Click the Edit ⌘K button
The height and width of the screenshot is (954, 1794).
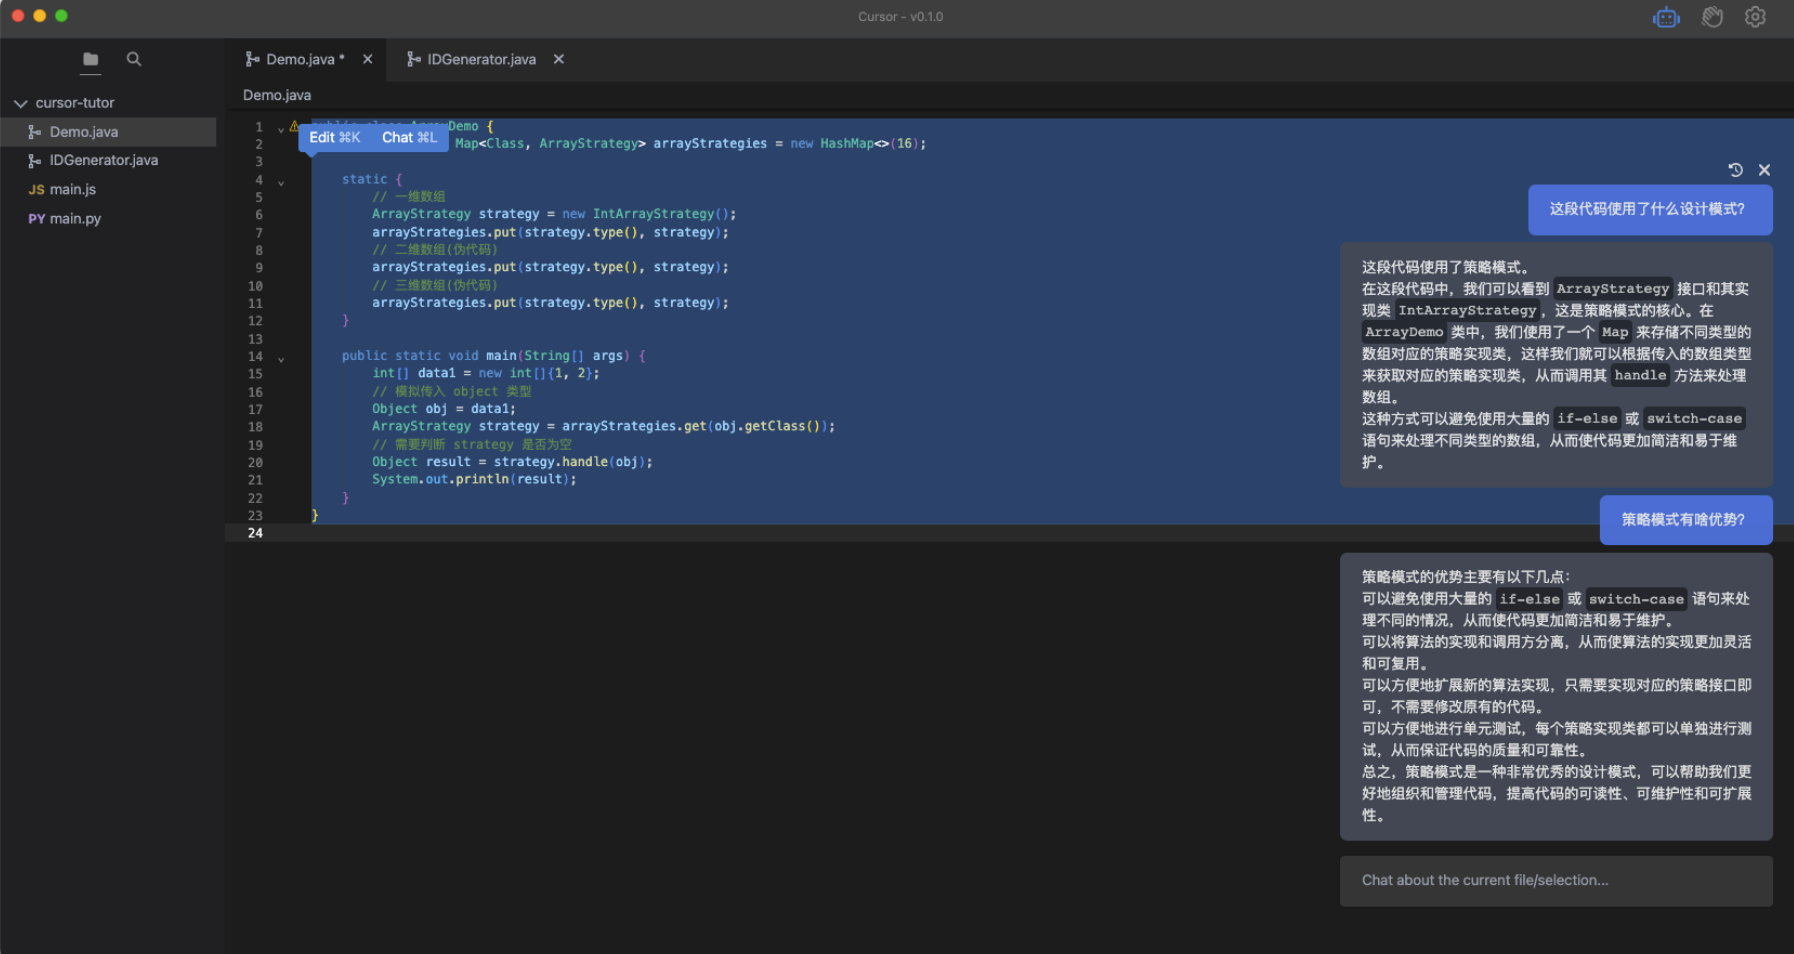click(x=335, y=137)
